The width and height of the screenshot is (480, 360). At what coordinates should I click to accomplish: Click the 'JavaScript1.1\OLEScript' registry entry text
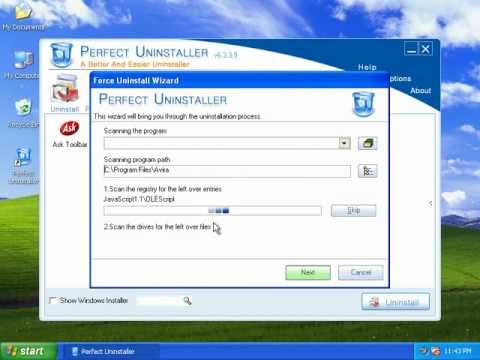pyautogui.click(x=139, y=199)
